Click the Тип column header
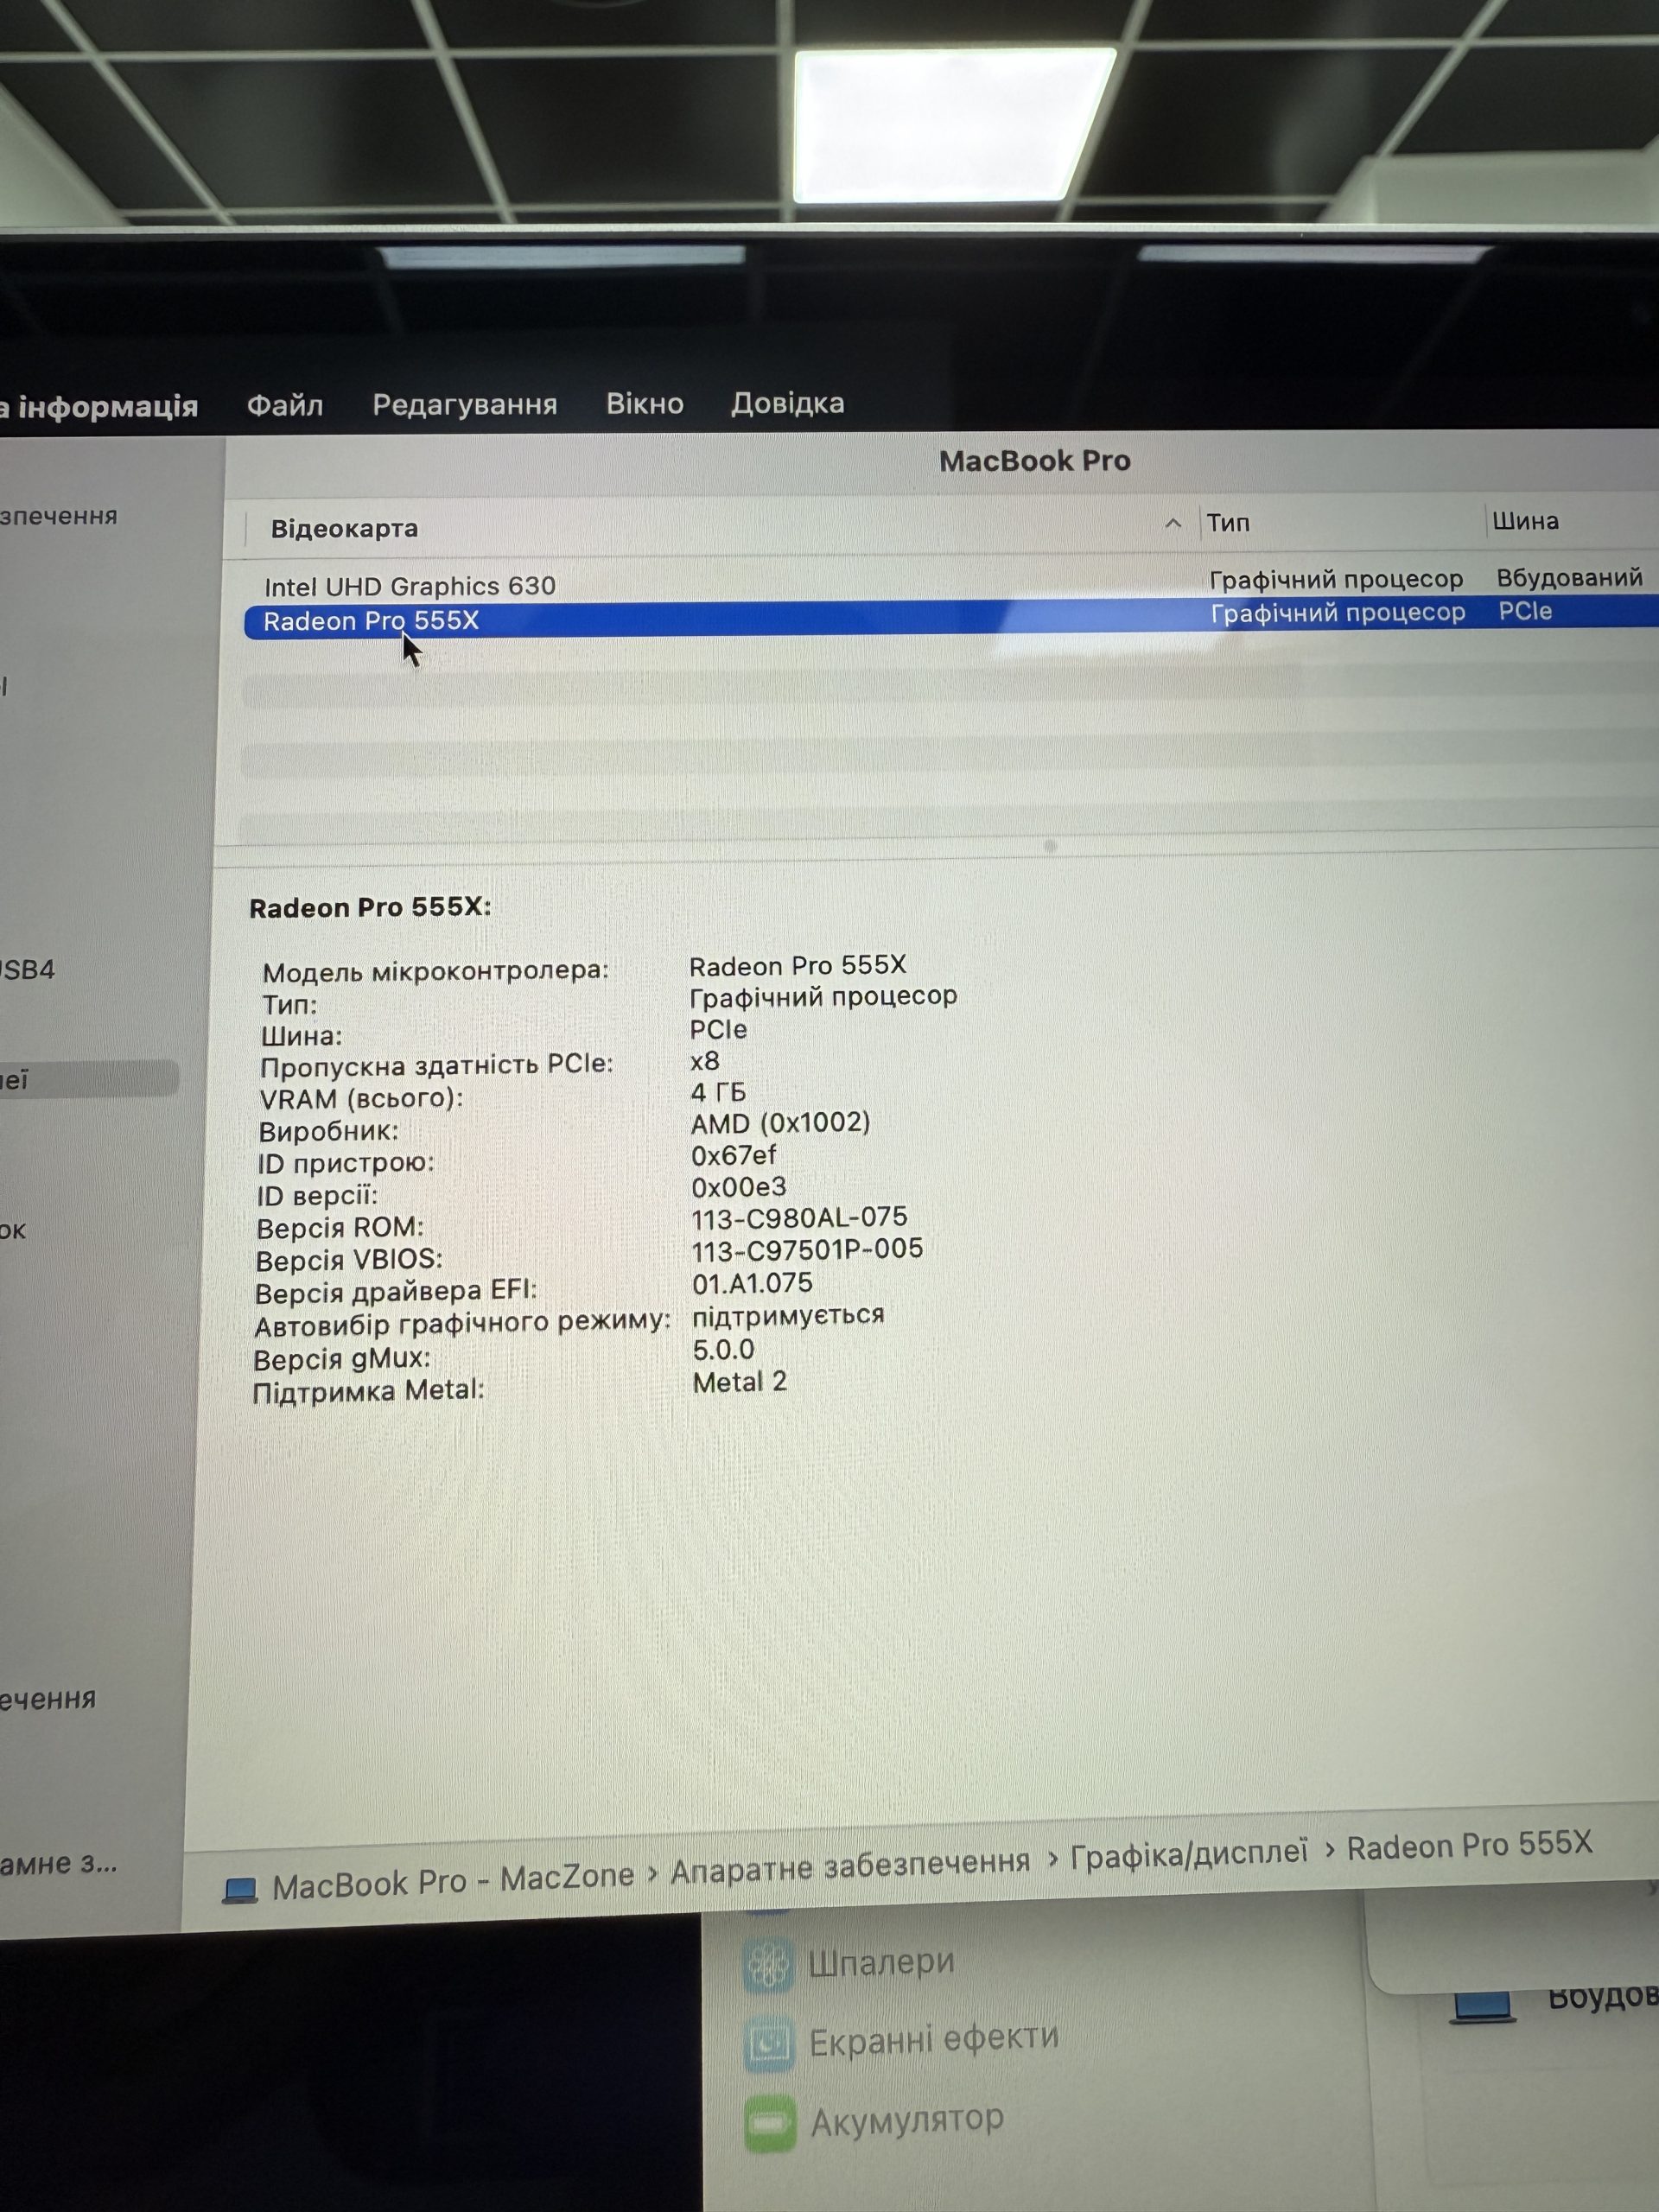 click(1228, 522)
